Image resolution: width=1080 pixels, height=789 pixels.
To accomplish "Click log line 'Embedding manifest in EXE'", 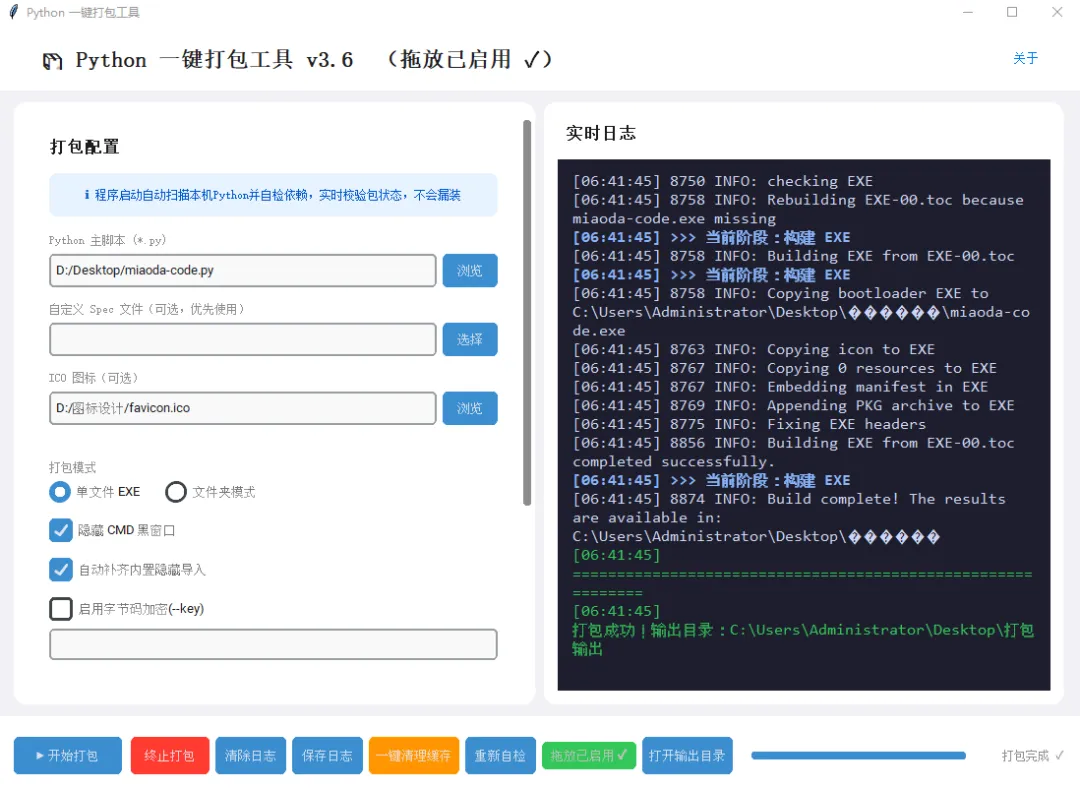I will coord(780,386).
